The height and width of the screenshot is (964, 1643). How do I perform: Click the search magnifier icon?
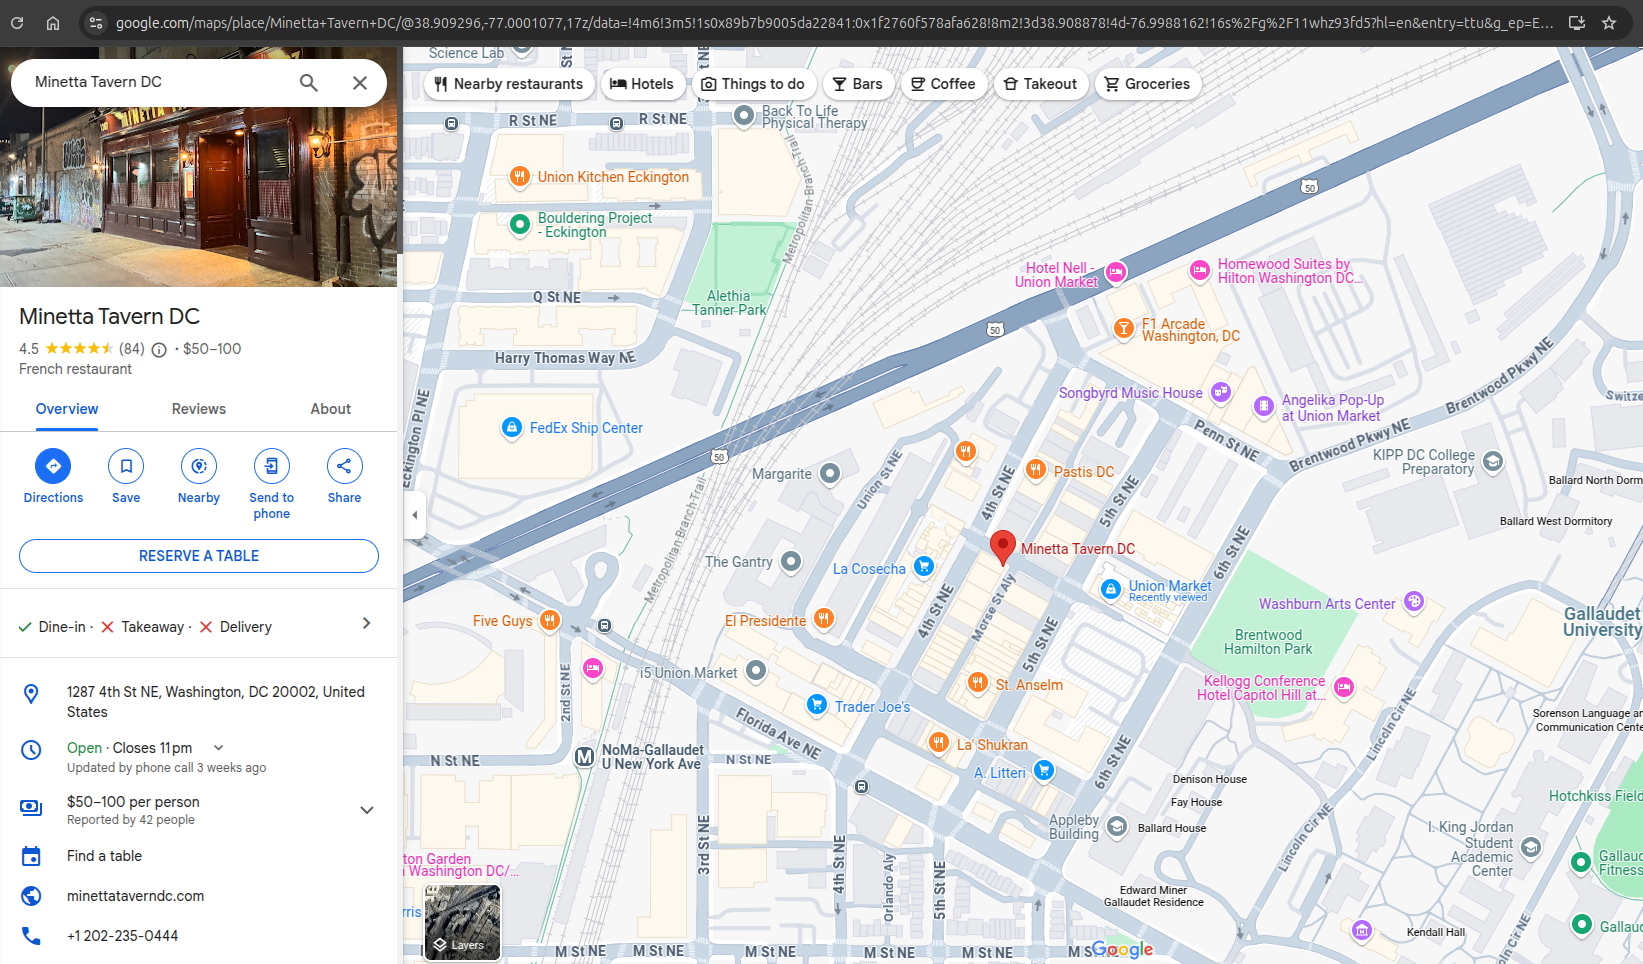(309, 82)
